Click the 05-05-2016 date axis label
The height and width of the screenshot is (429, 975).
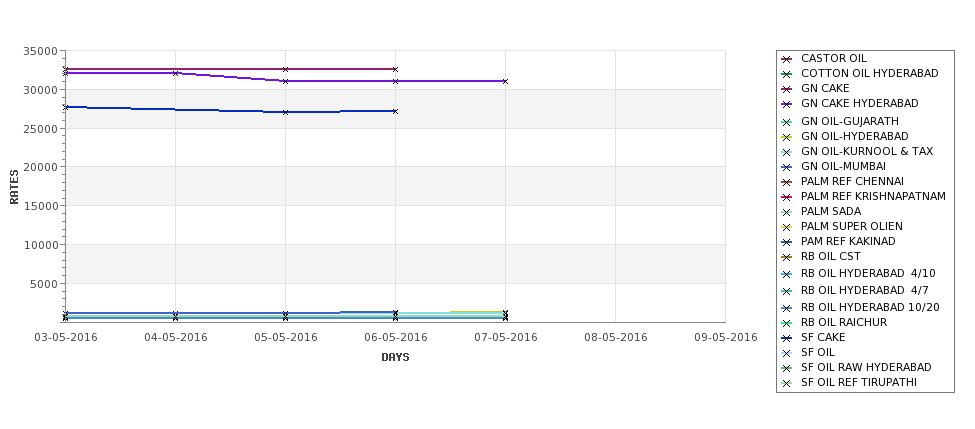285,337
